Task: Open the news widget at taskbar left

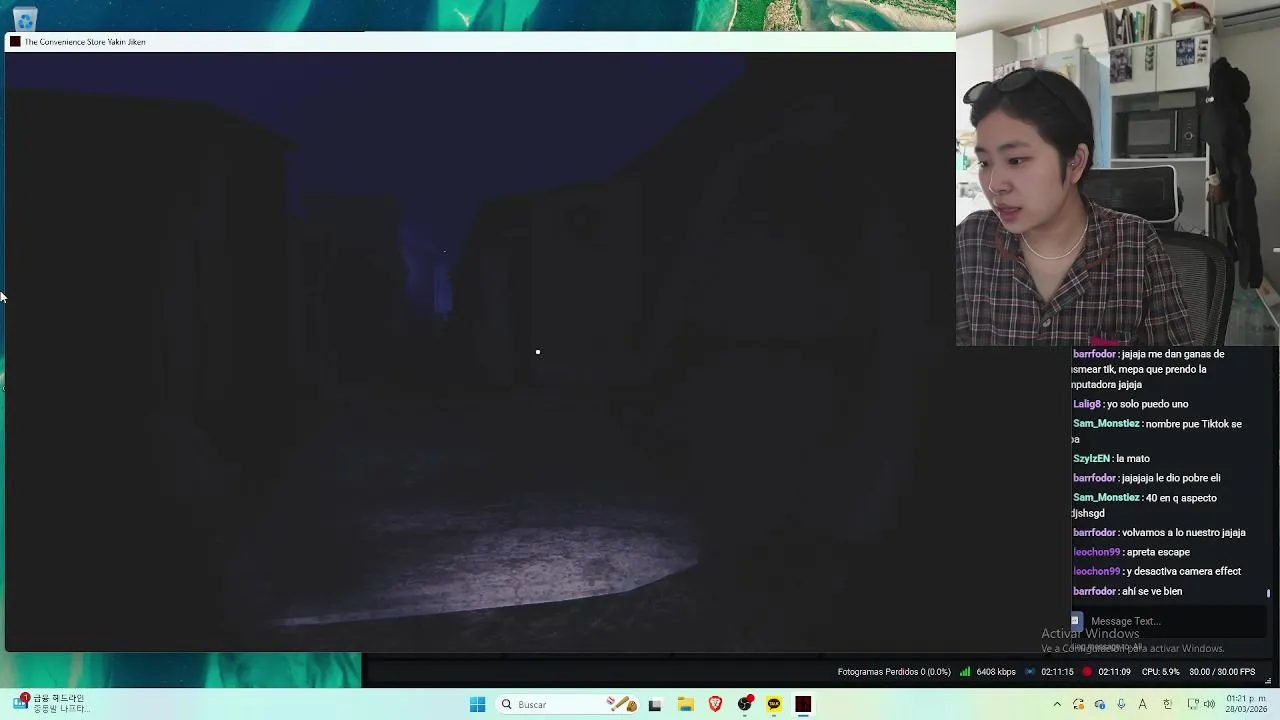Action: point(50,704)
